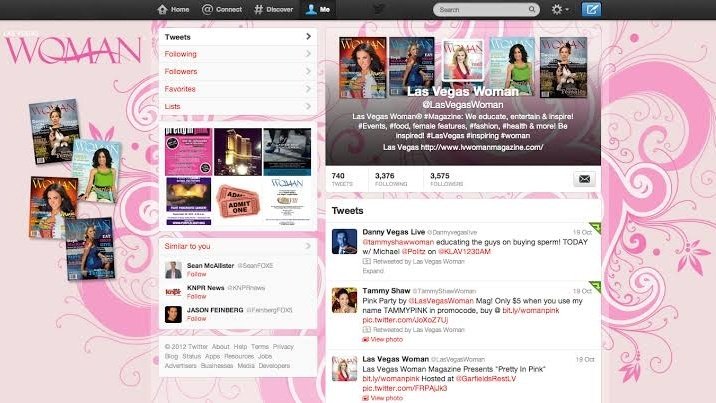Open pic.twitter.com/JoXoZ7Uj link
716x403 pixels.
pyautogui.click(x=405, y=320)
